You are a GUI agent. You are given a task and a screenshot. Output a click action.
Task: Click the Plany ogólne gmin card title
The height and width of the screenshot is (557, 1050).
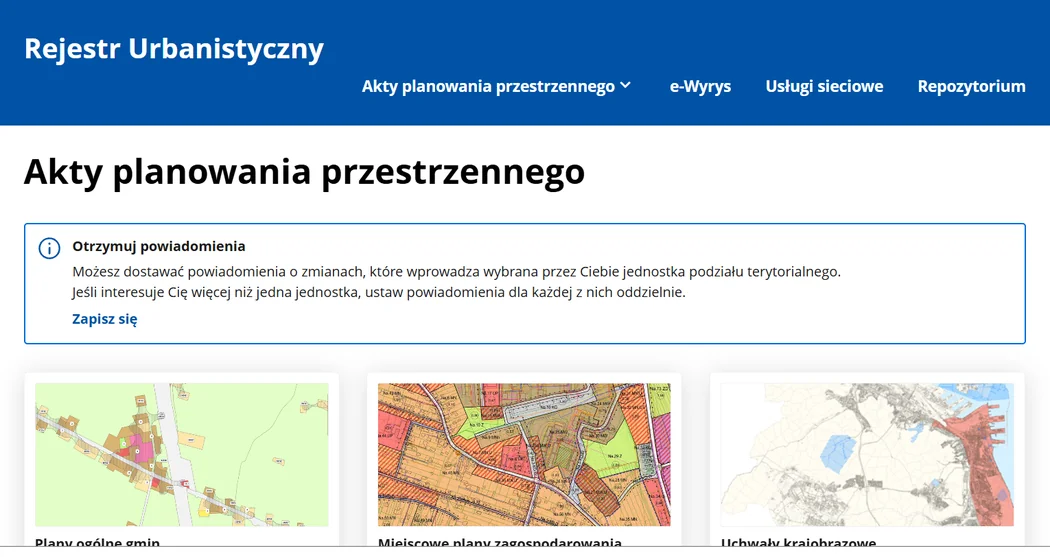point(98,542)
